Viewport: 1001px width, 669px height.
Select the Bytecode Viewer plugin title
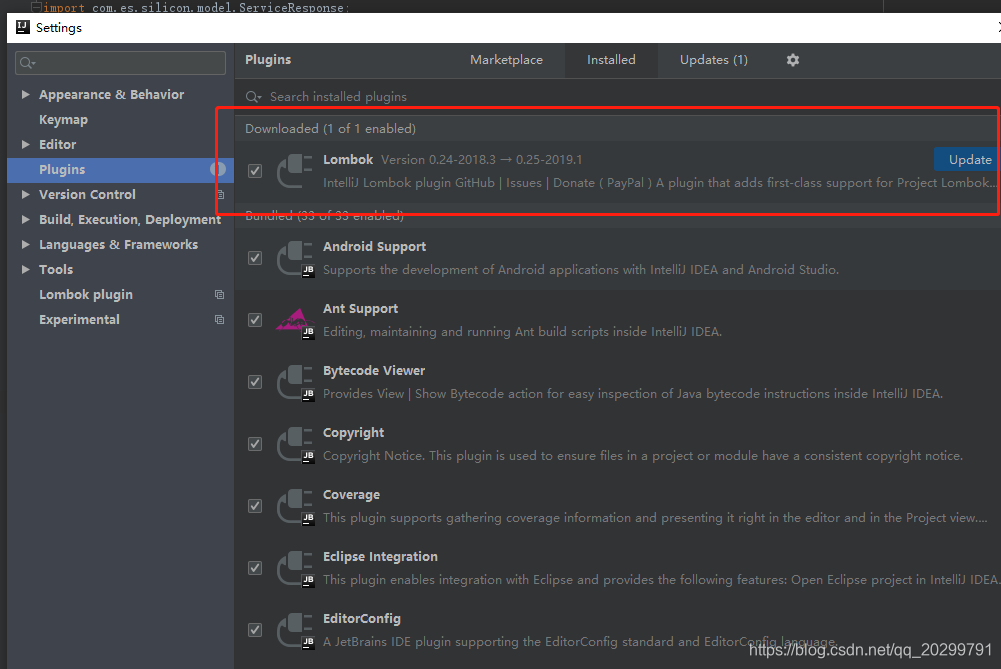(x=373, y=370)
